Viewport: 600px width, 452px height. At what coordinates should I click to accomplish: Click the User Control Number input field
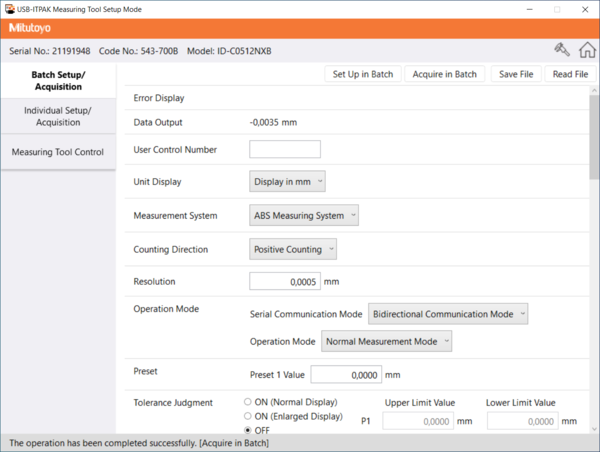click(284, 149)
